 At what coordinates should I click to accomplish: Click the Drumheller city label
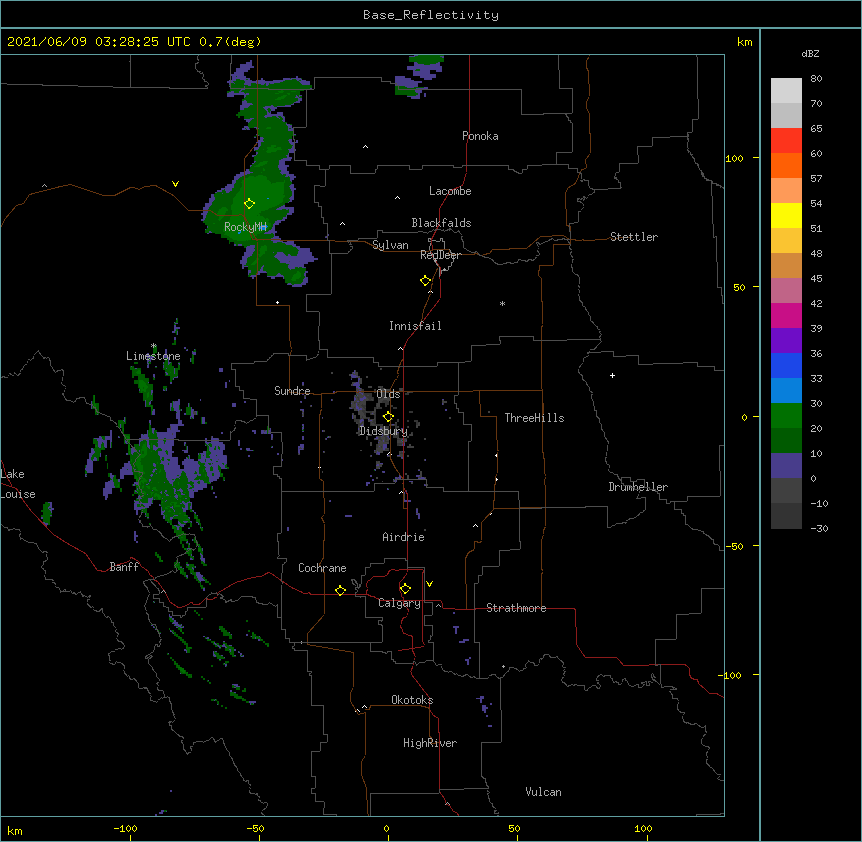[x=638, y=487]
